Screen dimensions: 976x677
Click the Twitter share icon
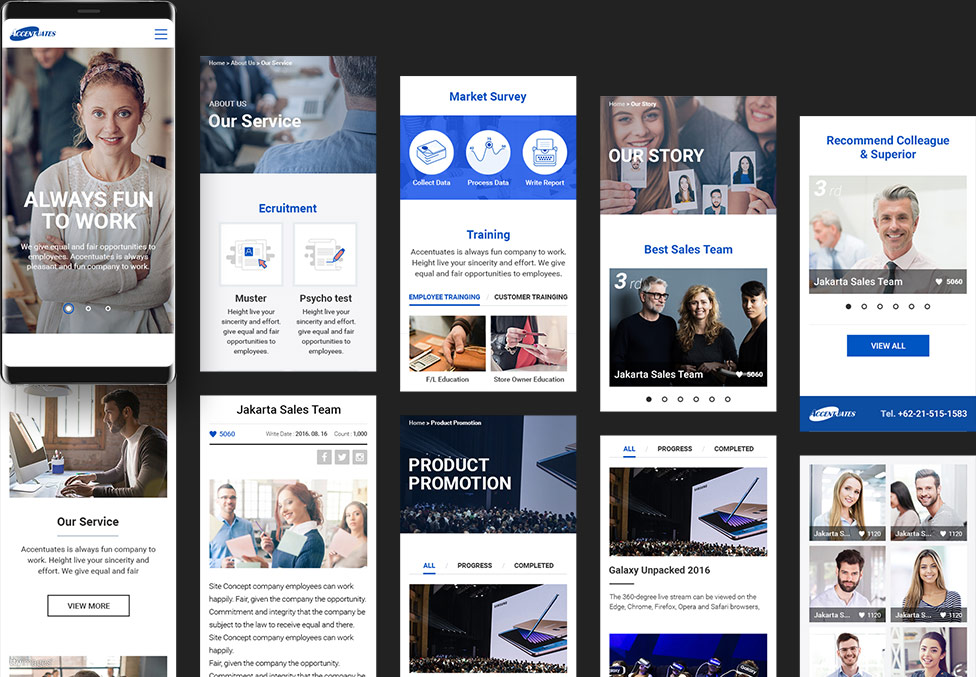[342, 457]
